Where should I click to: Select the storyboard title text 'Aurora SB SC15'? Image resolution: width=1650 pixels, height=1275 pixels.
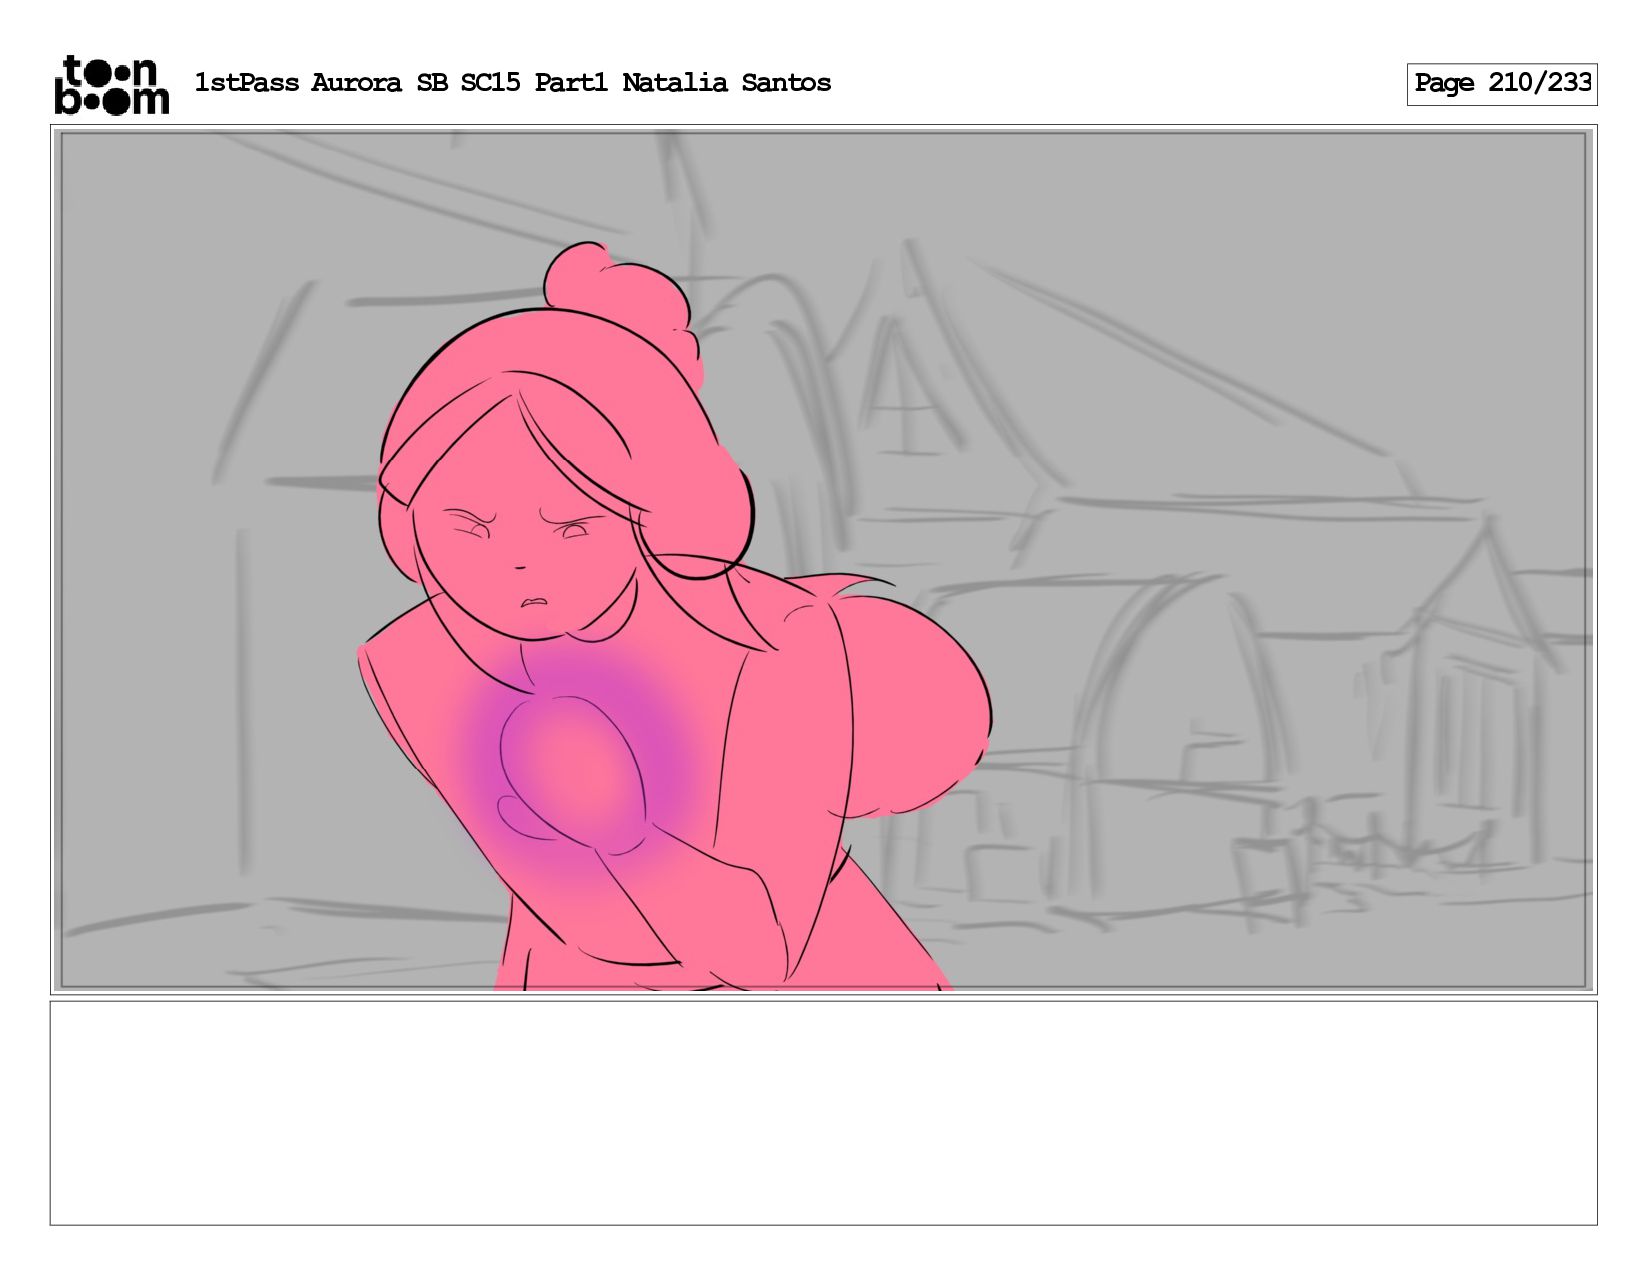click(x=415, y=83)
